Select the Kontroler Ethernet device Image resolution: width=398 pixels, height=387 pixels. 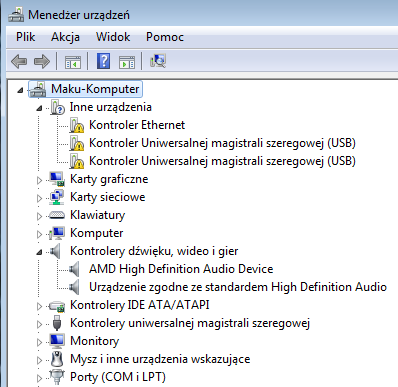point(137,125)
